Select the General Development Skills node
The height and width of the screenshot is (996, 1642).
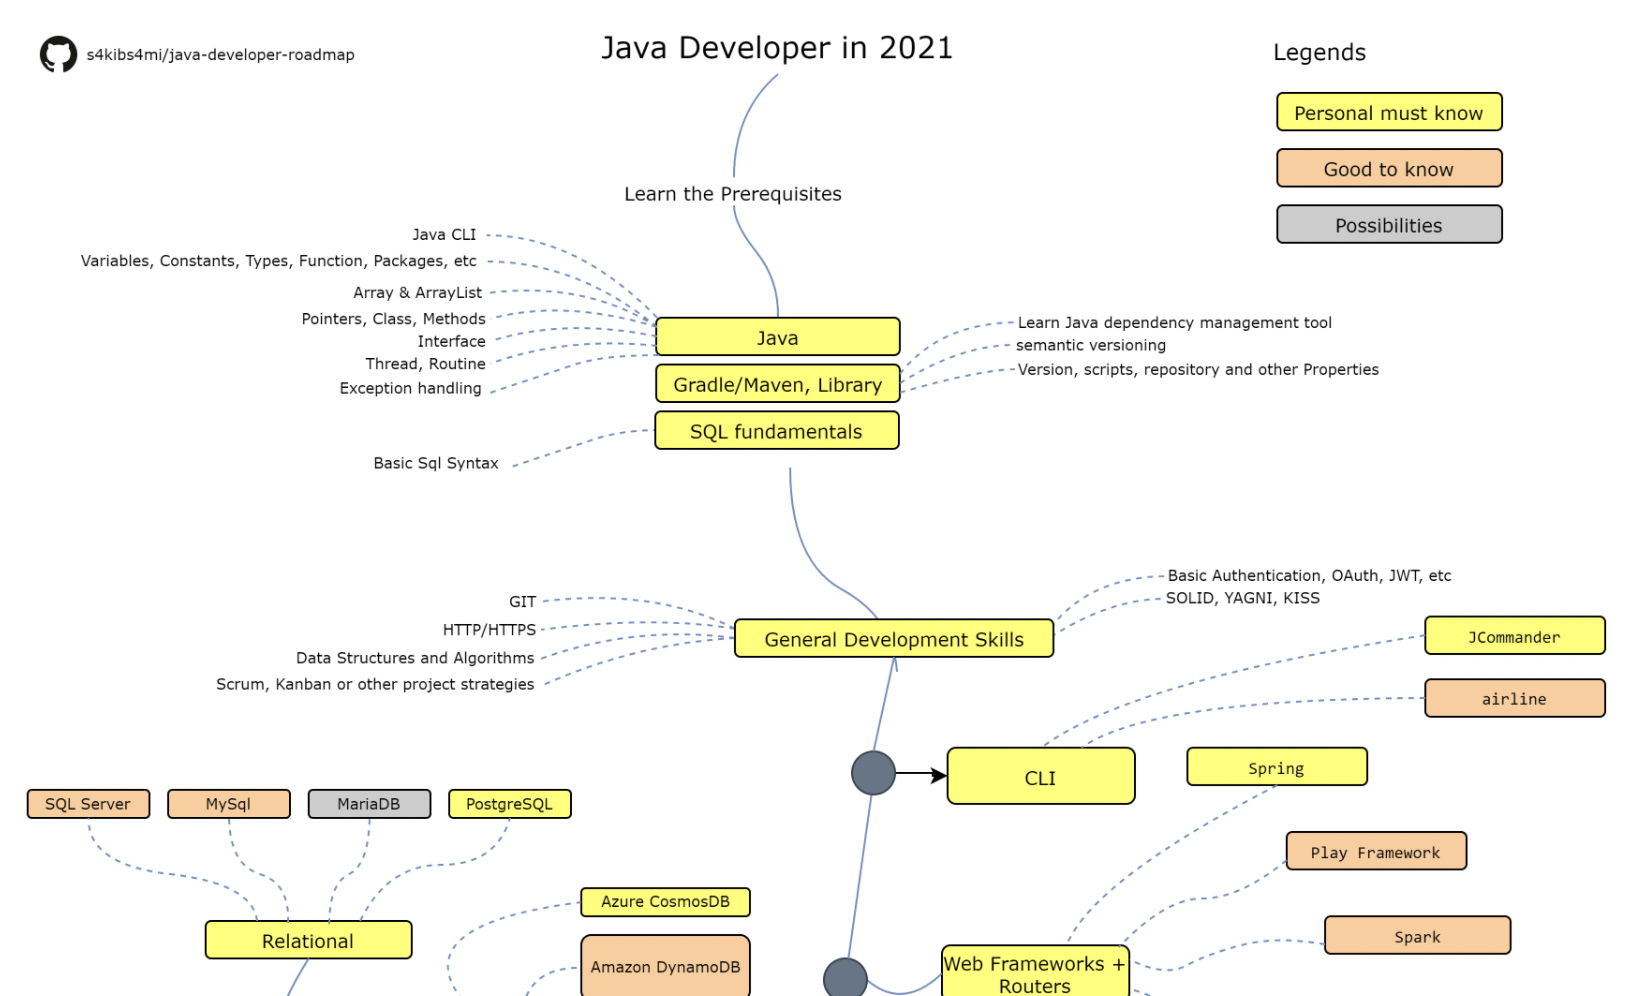(x=894, y=639)
